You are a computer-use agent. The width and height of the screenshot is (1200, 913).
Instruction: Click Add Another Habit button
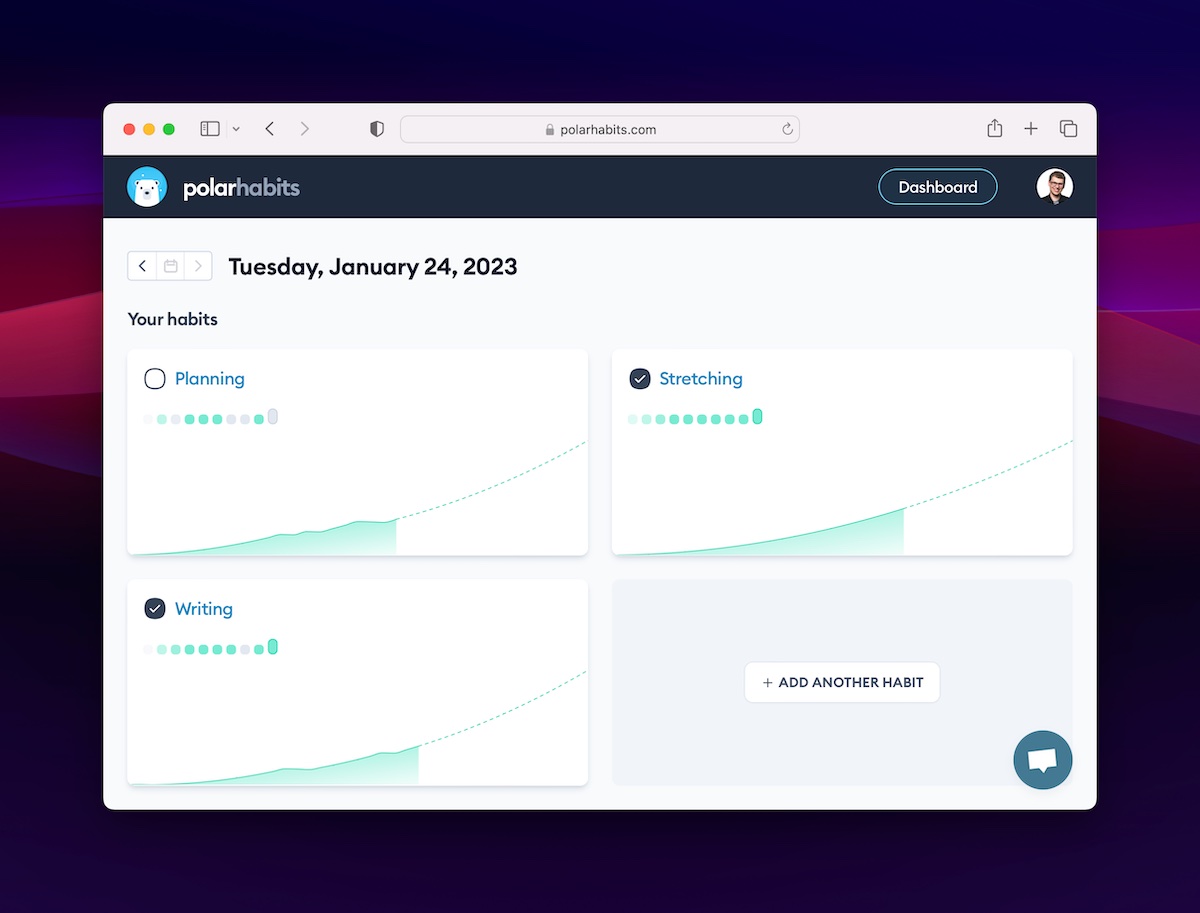pyautogui.click(x=842, y=682)
